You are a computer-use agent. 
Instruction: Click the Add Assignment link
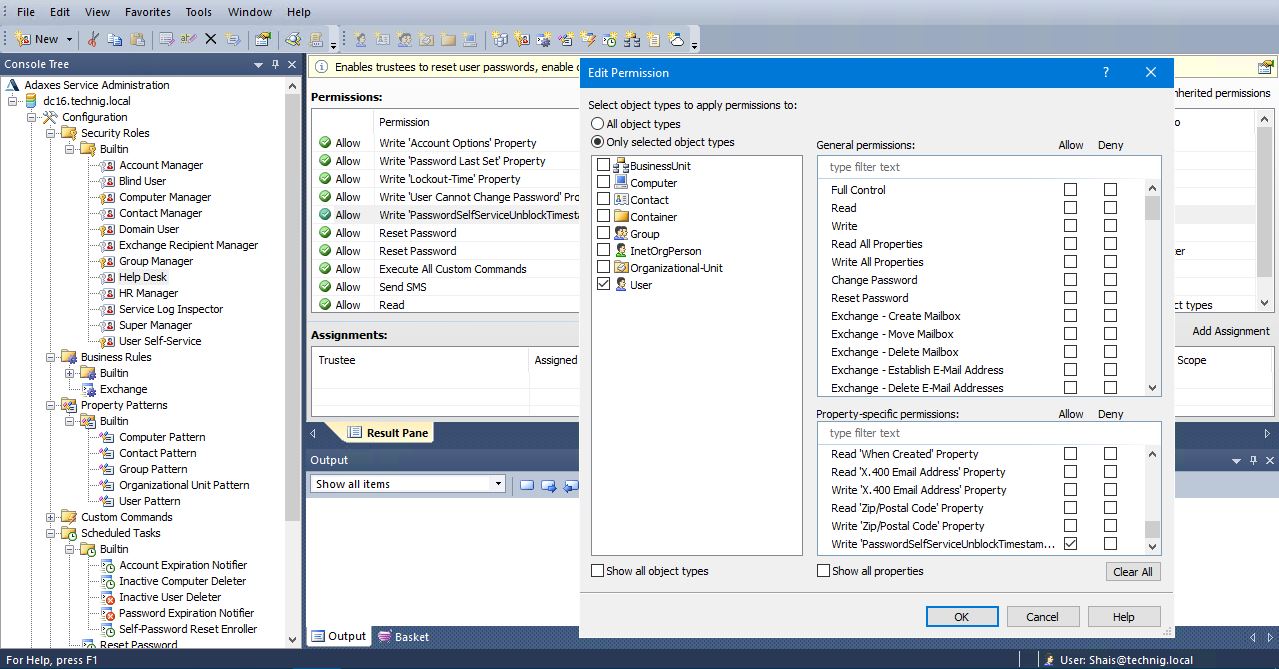click(1231, 331)
